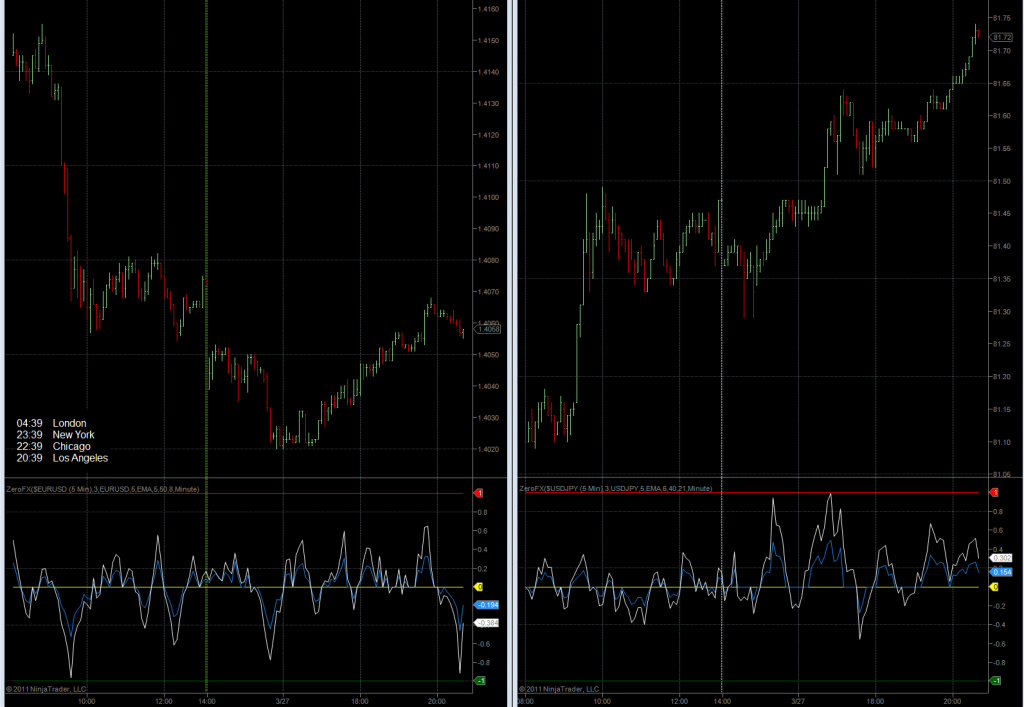Click the Los Angeles 20:39 clock entry
Image resolution: width=1024 pixels, height=707 pixels.
click(62, 457)
